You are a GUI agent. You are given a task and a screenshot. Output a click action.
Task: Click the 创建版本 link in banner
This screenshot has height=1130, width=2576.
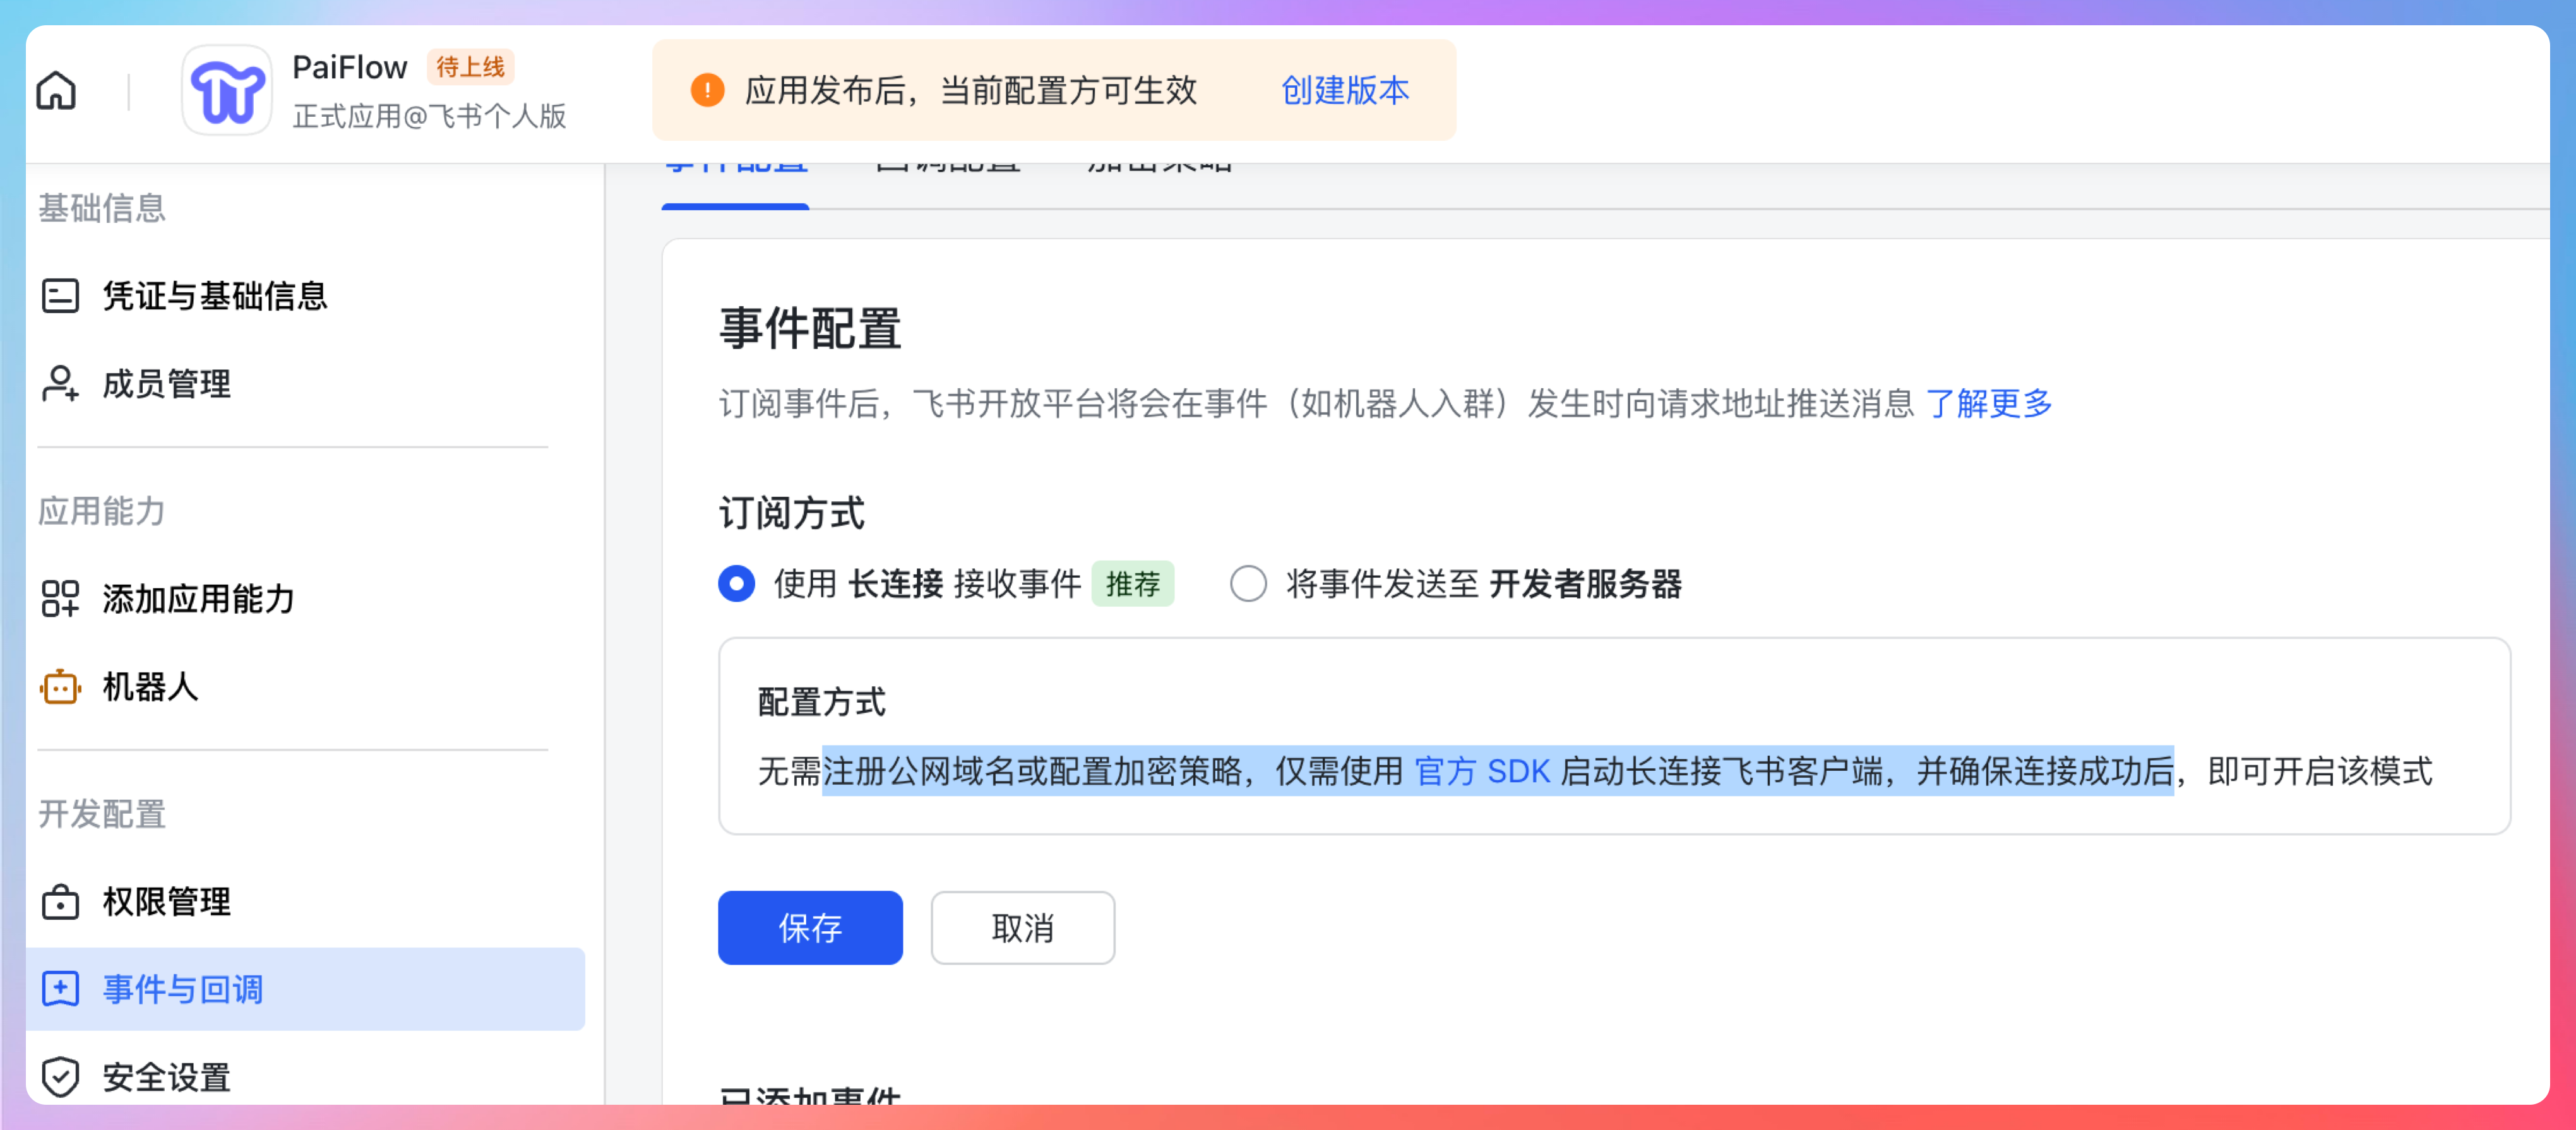click(x=1345, y=90)
